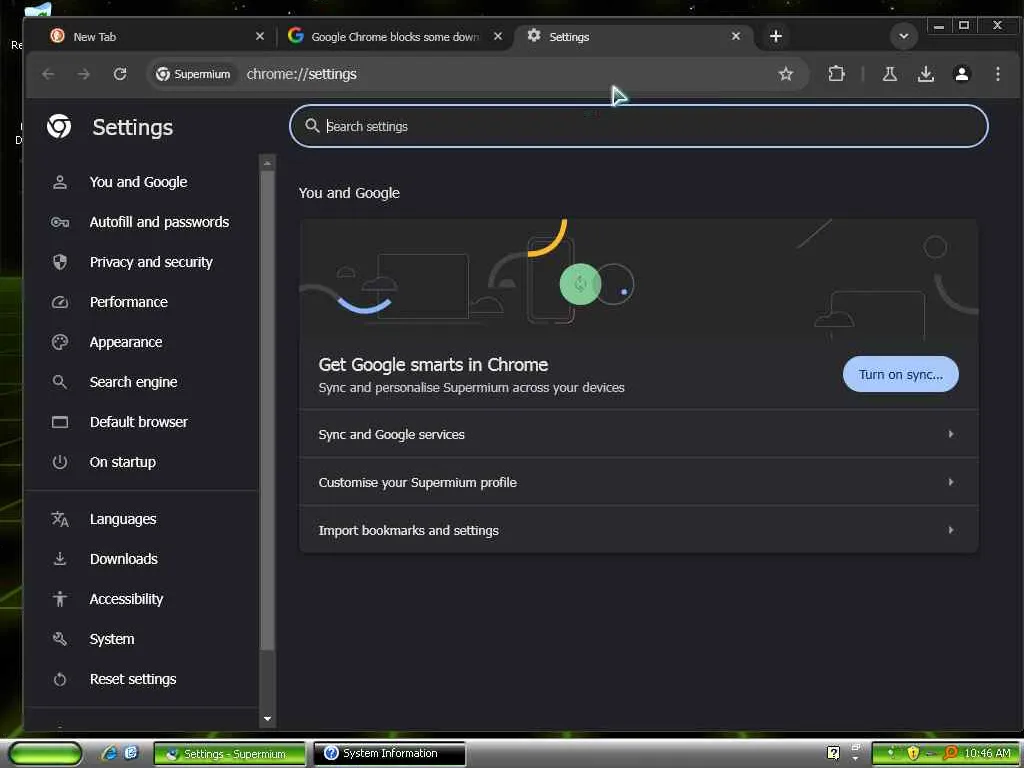Click the sidebar scrollbar thumb
Screen dimensions: 1024x768
pyautogui.click(x=267, y=410)
